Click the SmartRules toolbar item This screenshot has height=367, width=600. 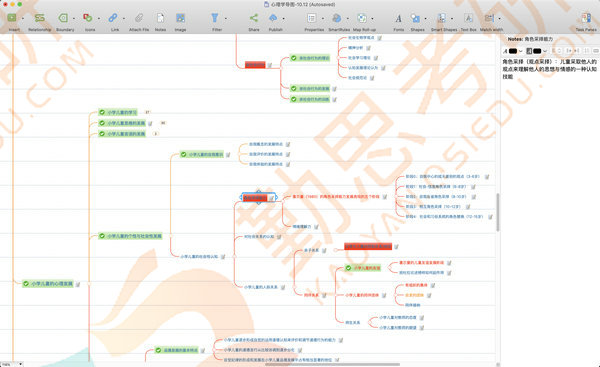coord(337,18)
